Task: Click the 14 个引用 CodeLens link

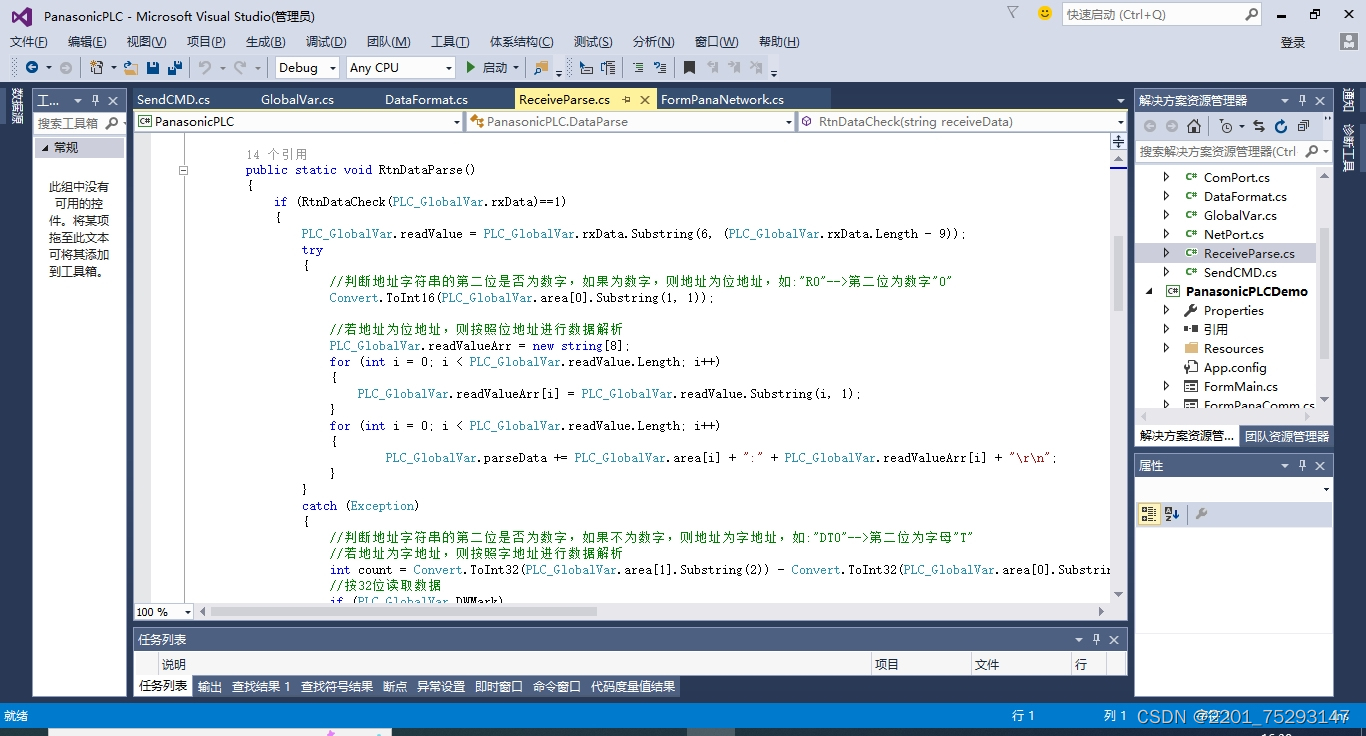Action: 277,154
